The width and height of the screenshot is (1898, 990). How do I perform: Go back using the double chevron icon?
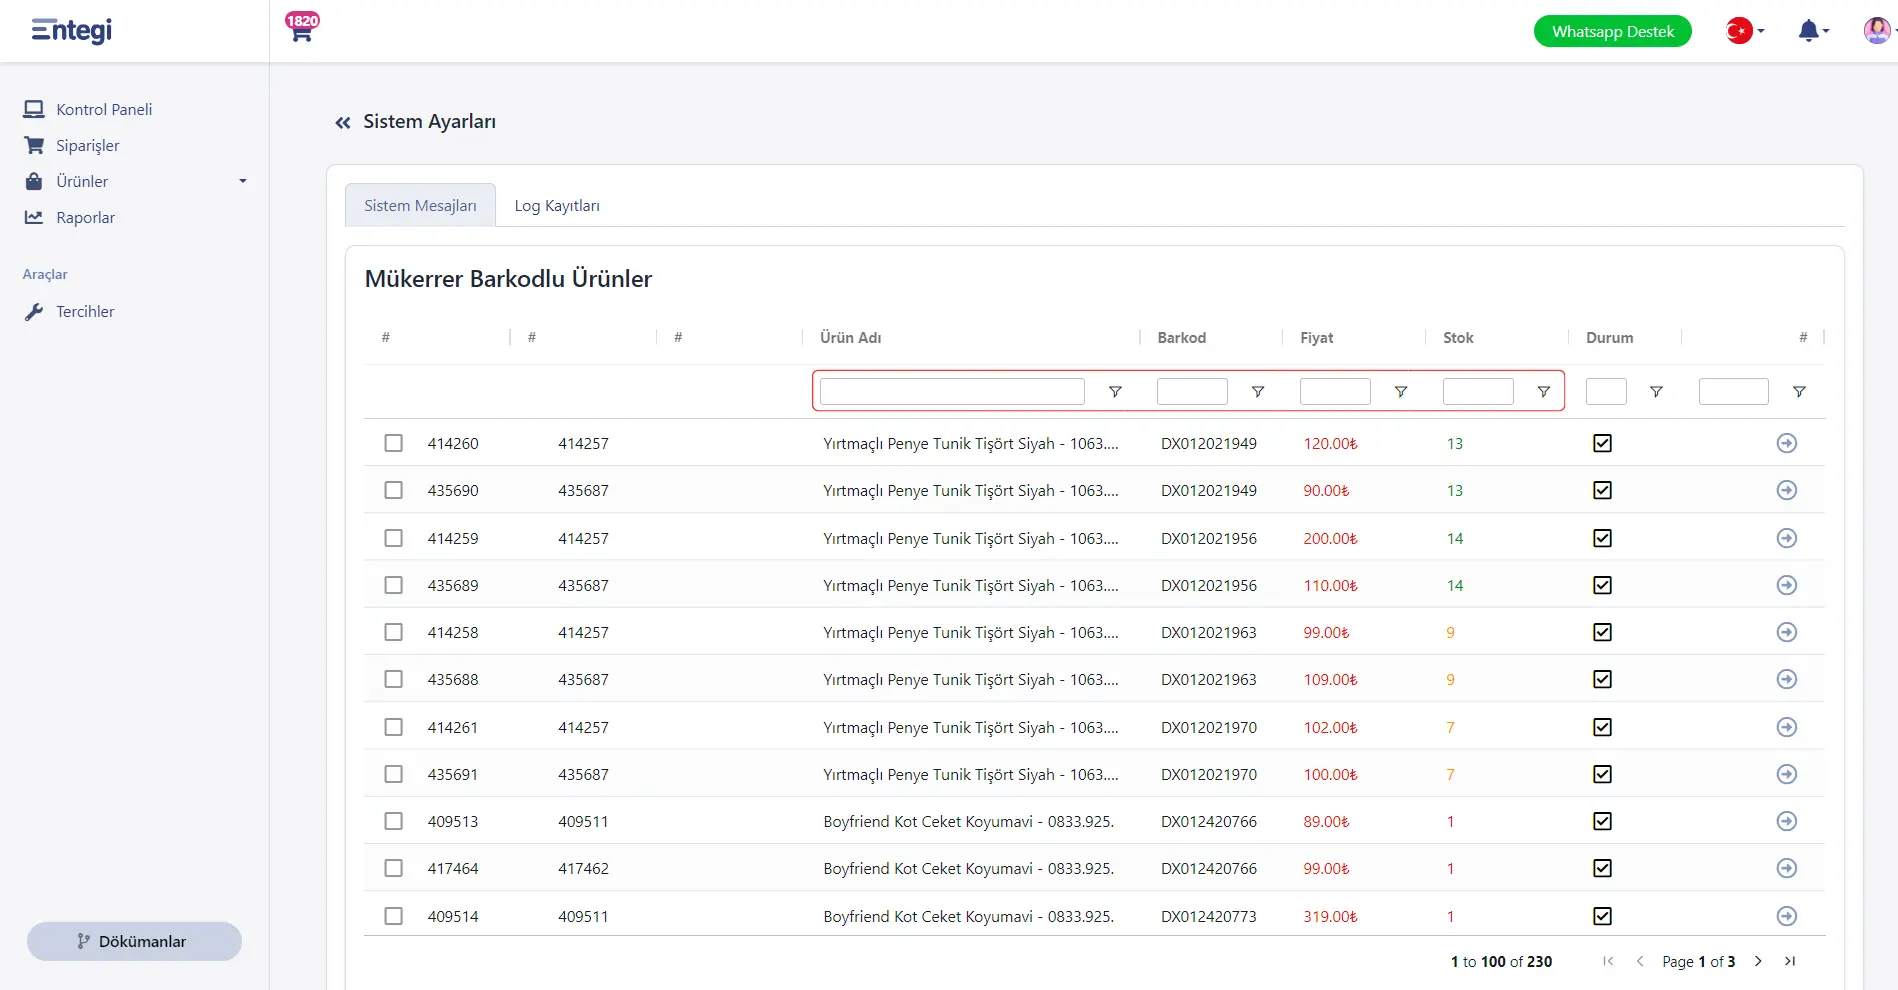pos(343,122)
